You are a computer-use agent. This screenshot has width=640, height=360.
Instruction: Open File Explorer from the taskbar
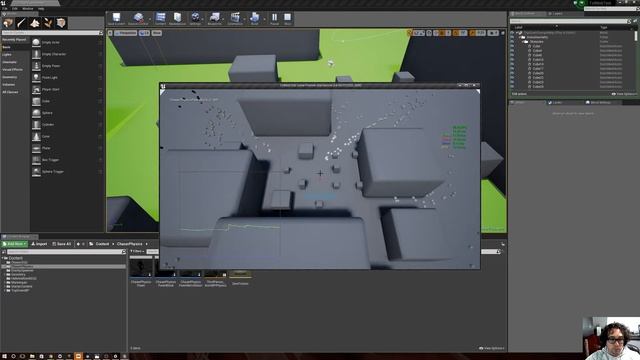click(32, 356)
